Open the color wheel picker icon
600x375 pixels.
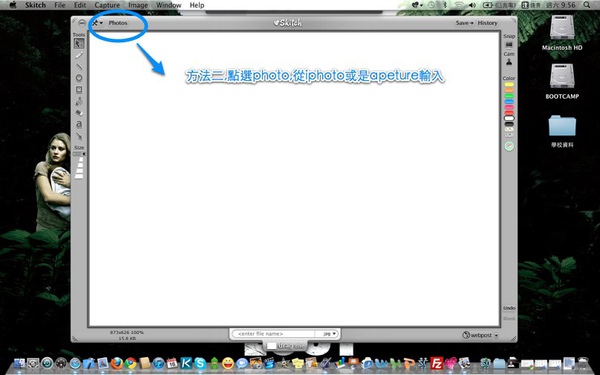(509, 146)
